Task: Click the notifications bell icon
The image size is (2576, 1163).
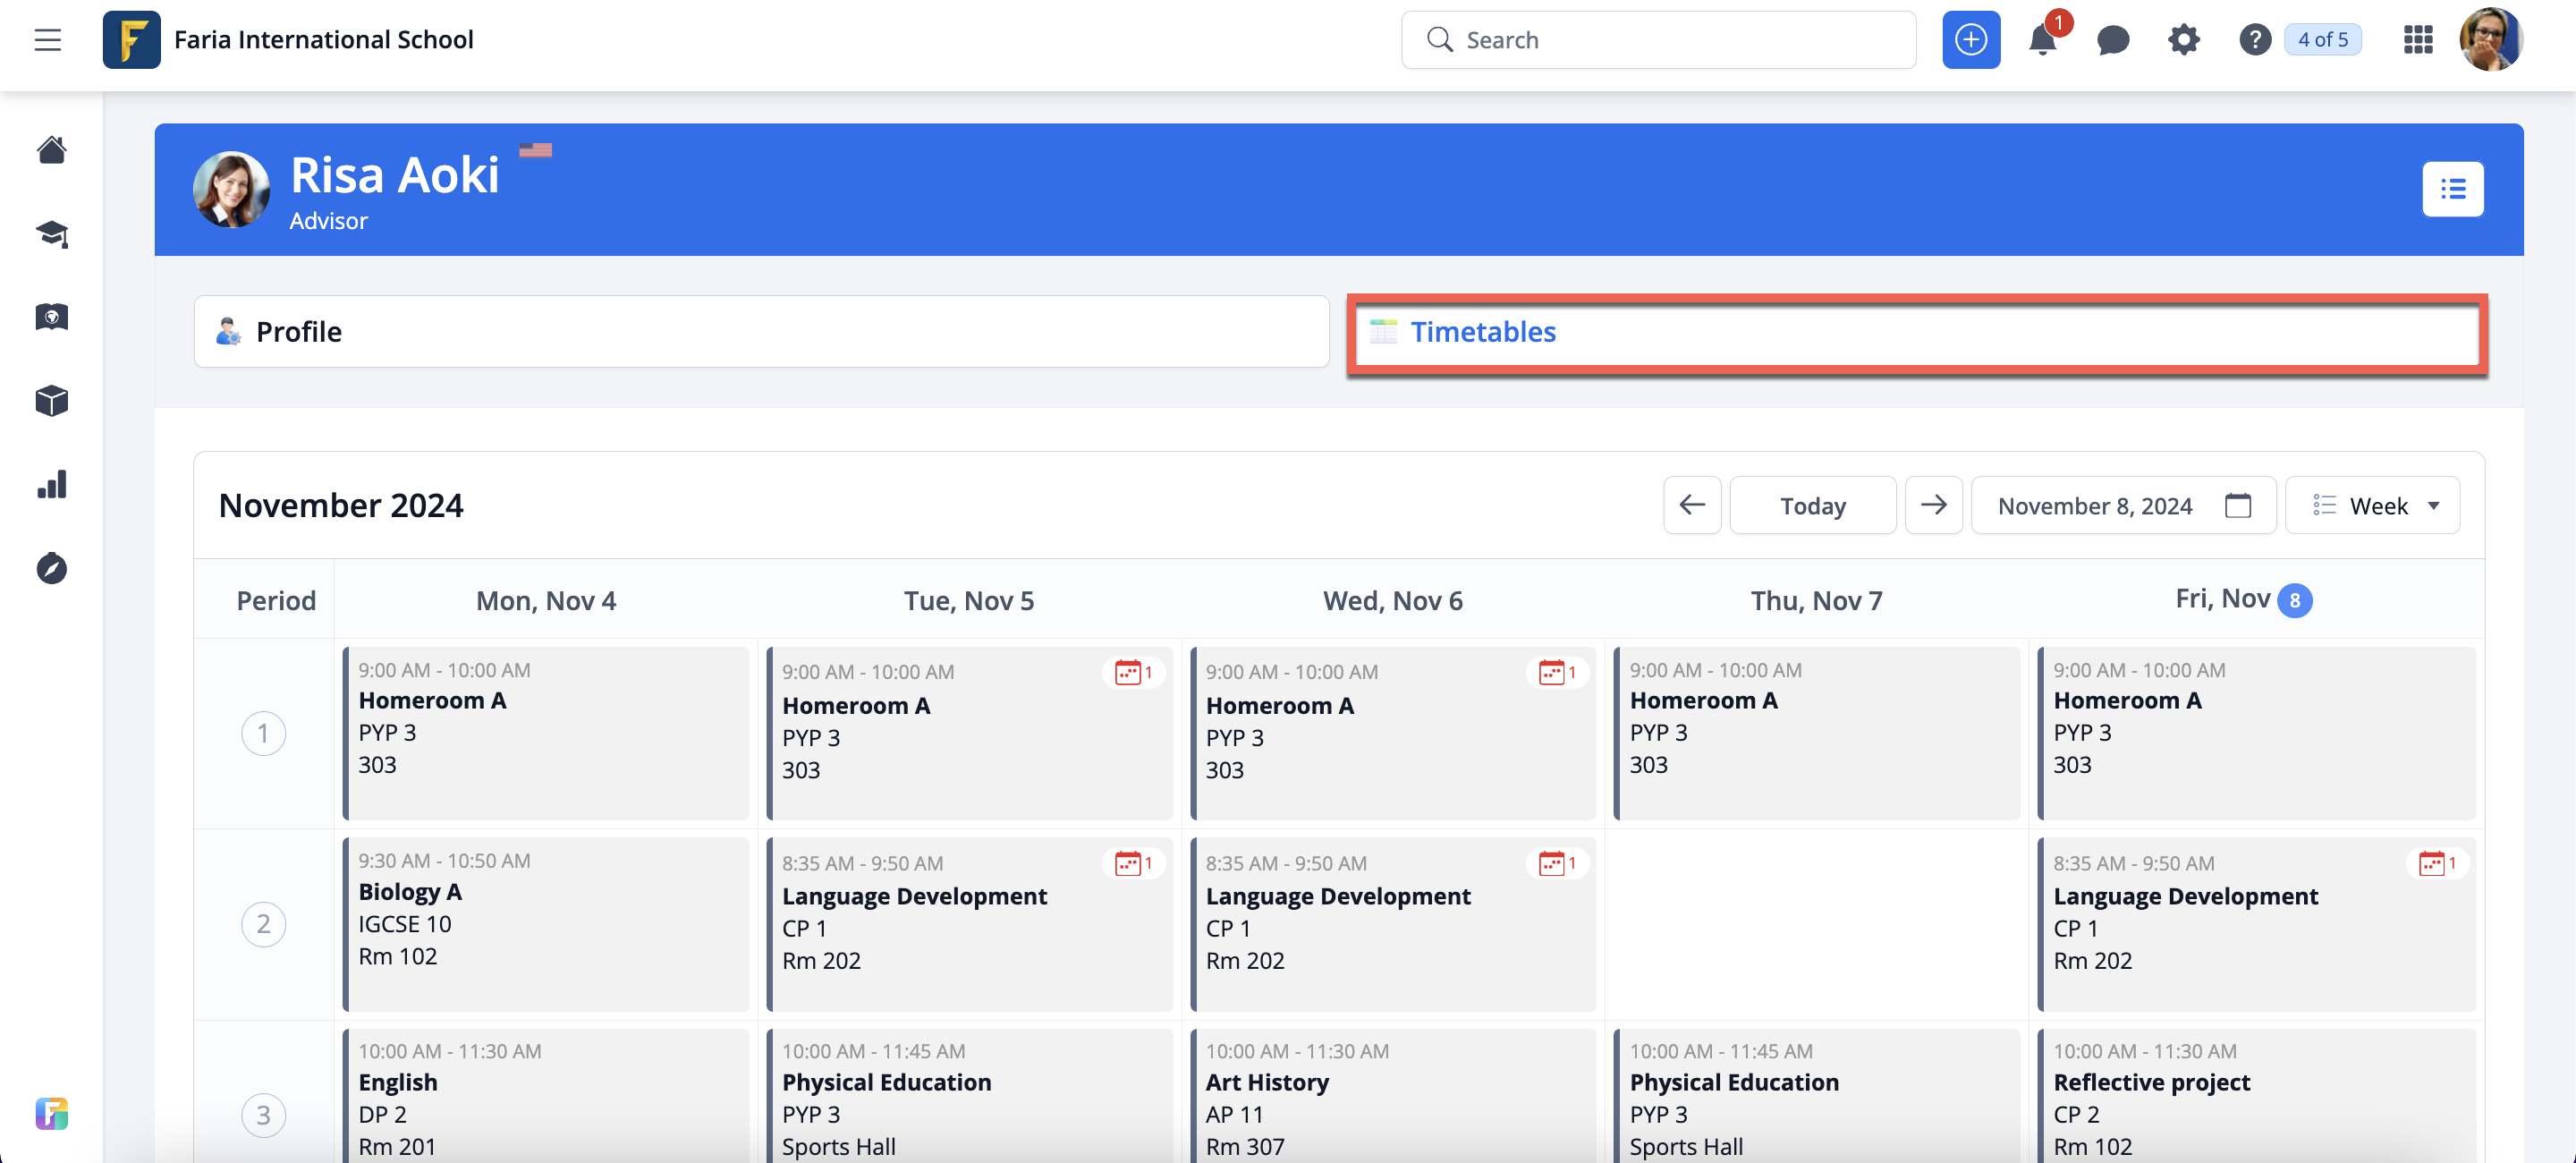Action: (2042, 40)
